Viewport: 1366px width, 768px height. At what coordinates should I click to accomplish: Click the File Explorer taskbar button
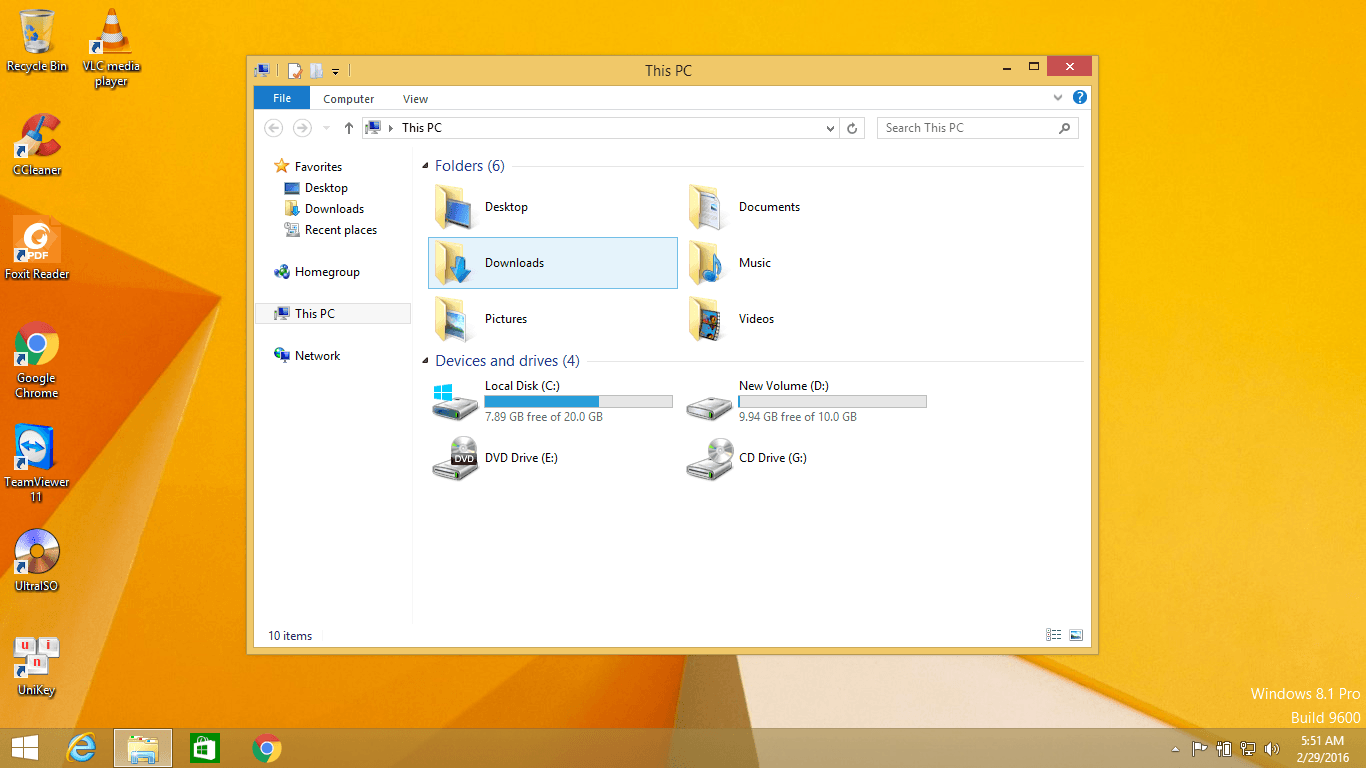pyautogui.click(x=143, y=748)
